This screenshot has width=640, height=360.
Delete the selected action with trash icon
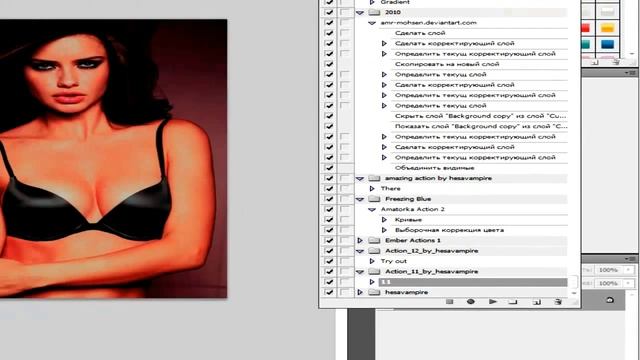[558, 302]
